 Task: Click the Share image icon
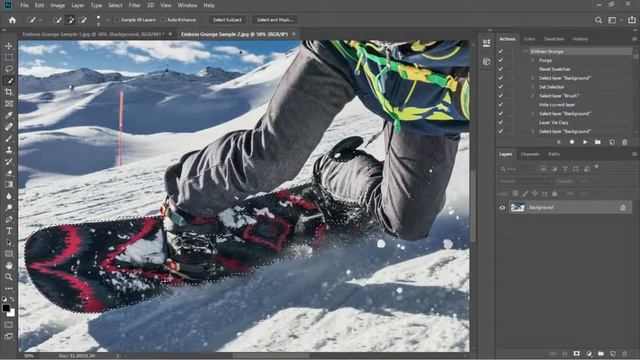click(632, 20)
